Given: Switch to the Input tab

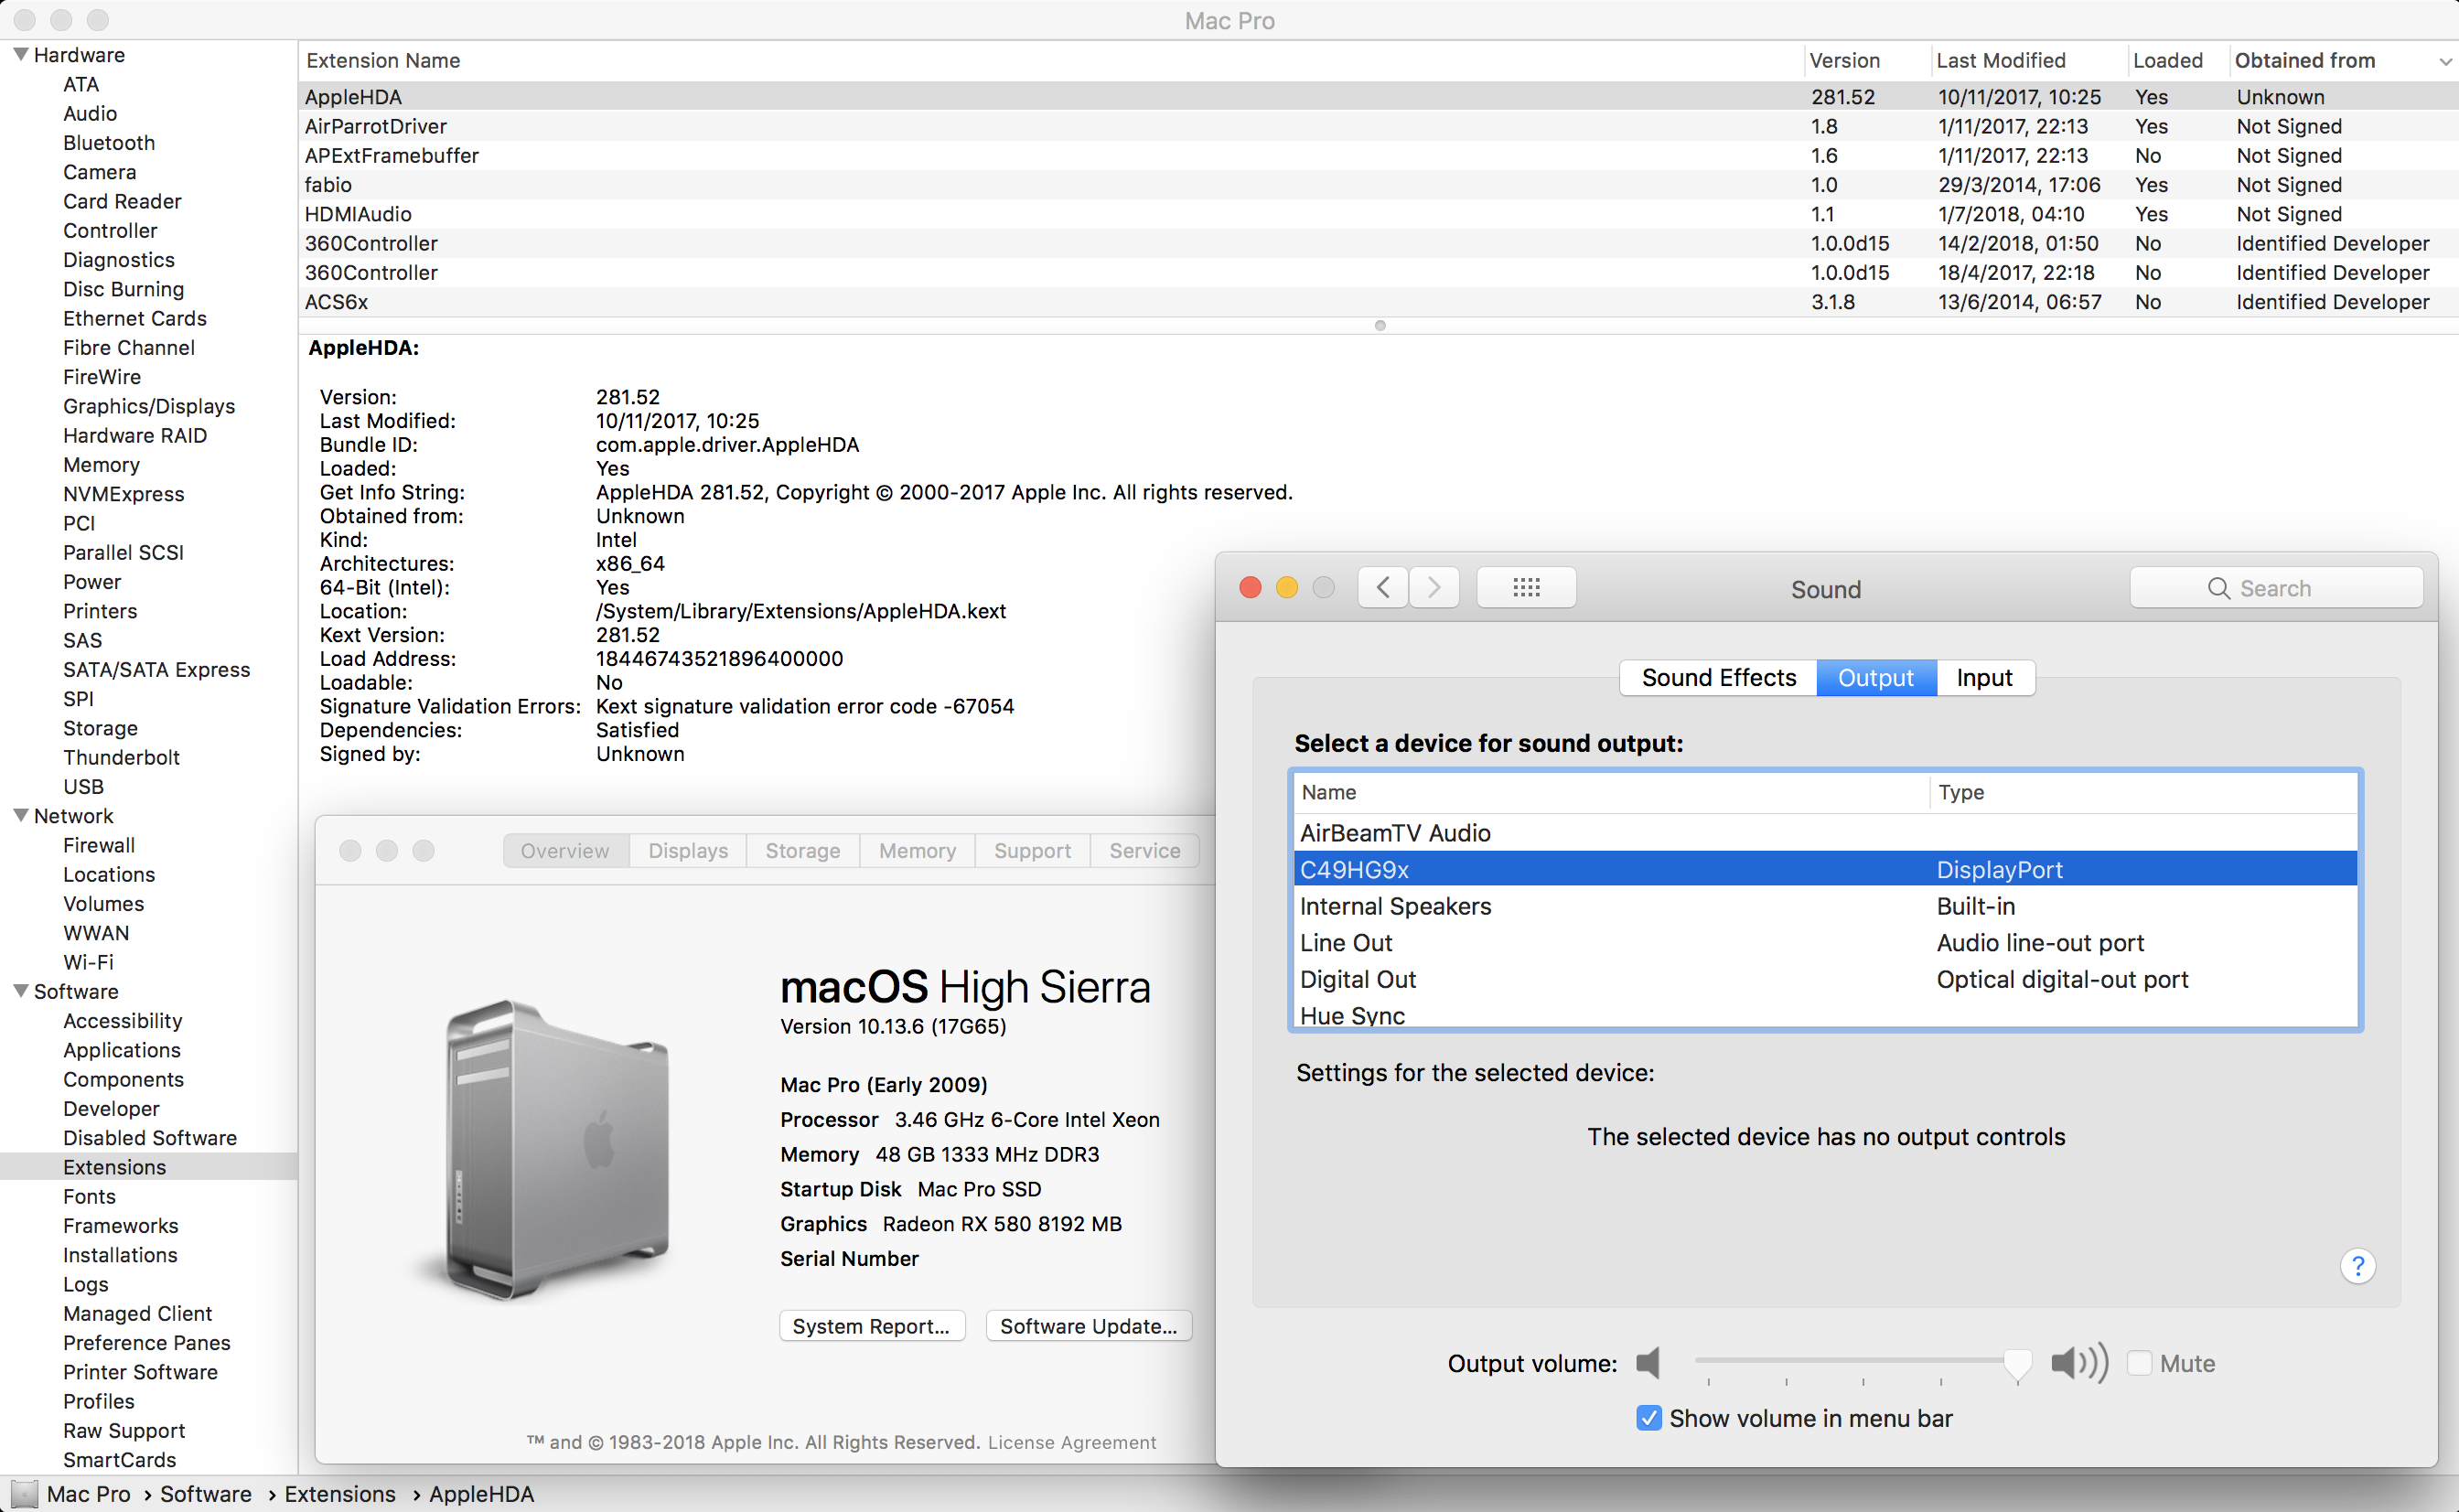Looking at the screenshot, I should click(x=1984, y=678).
